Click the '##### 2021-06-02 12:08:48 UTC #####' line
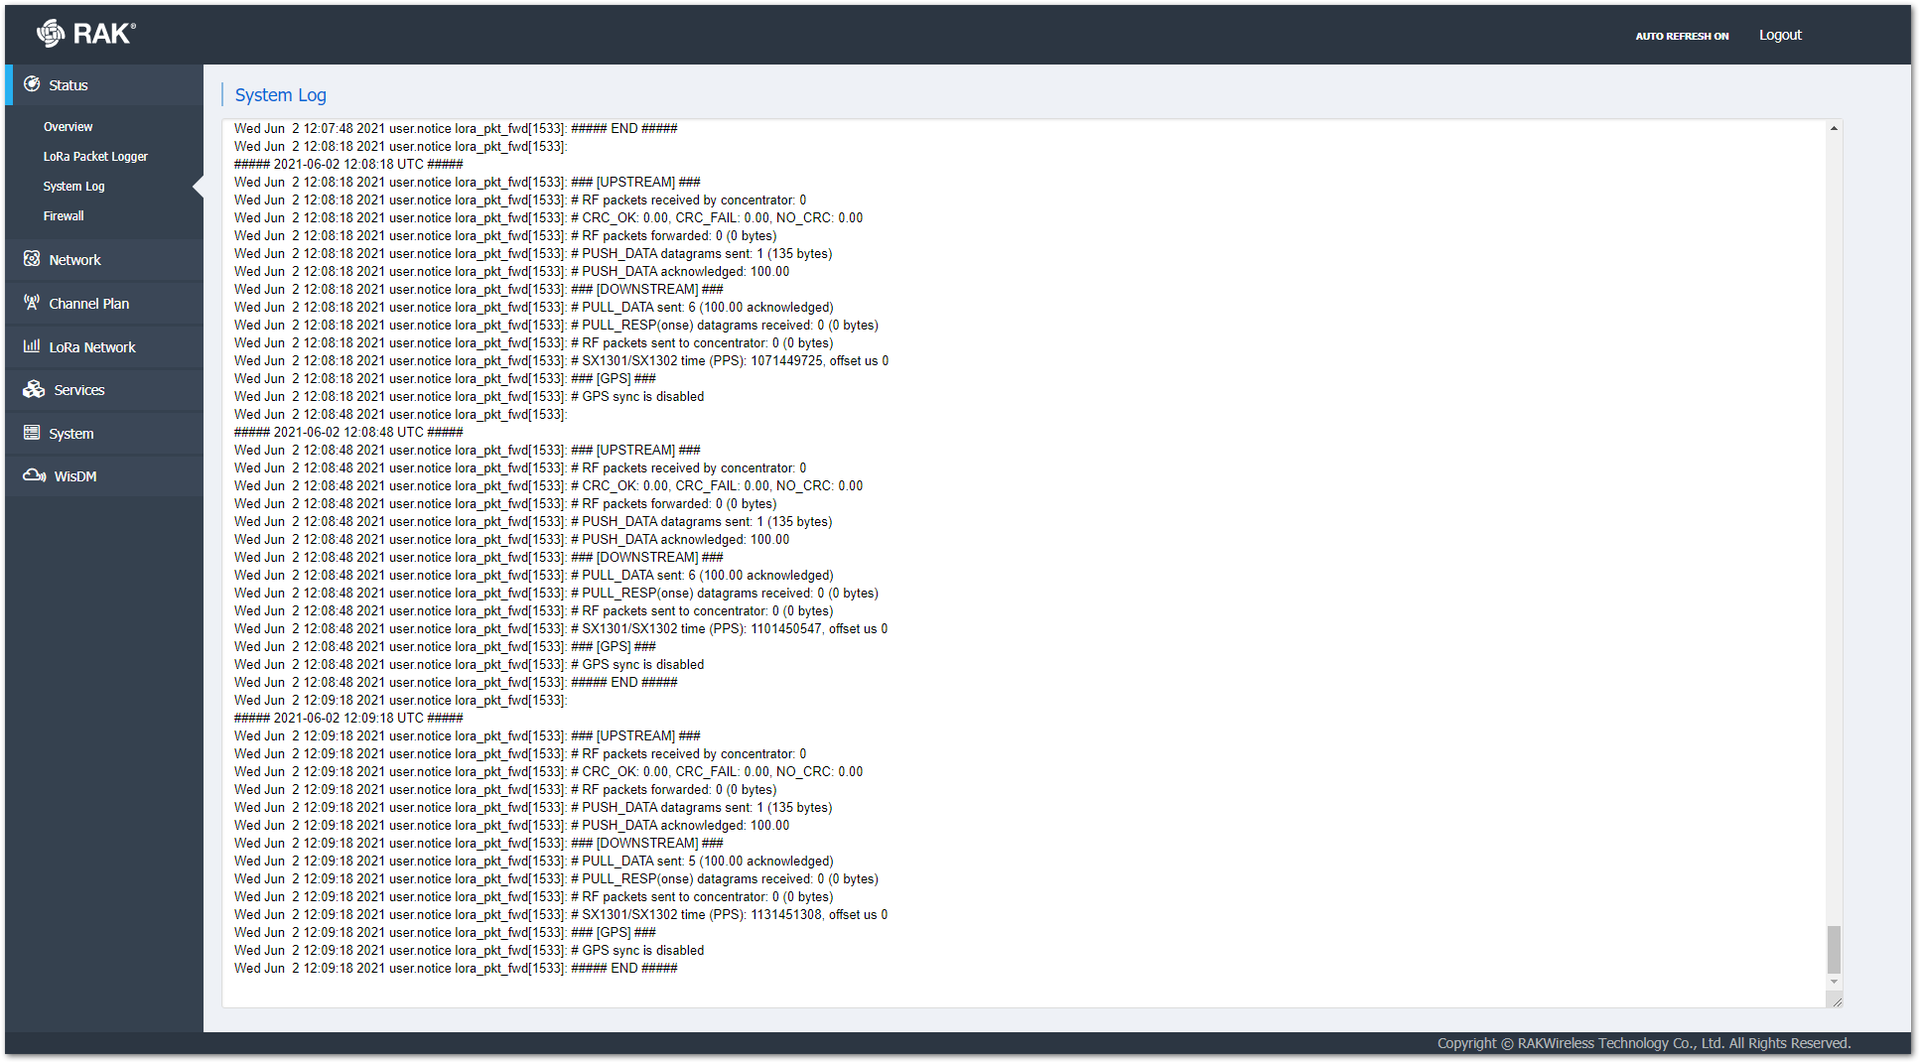This screenshot has width=1920, height=1063. (x=348, y=432)
